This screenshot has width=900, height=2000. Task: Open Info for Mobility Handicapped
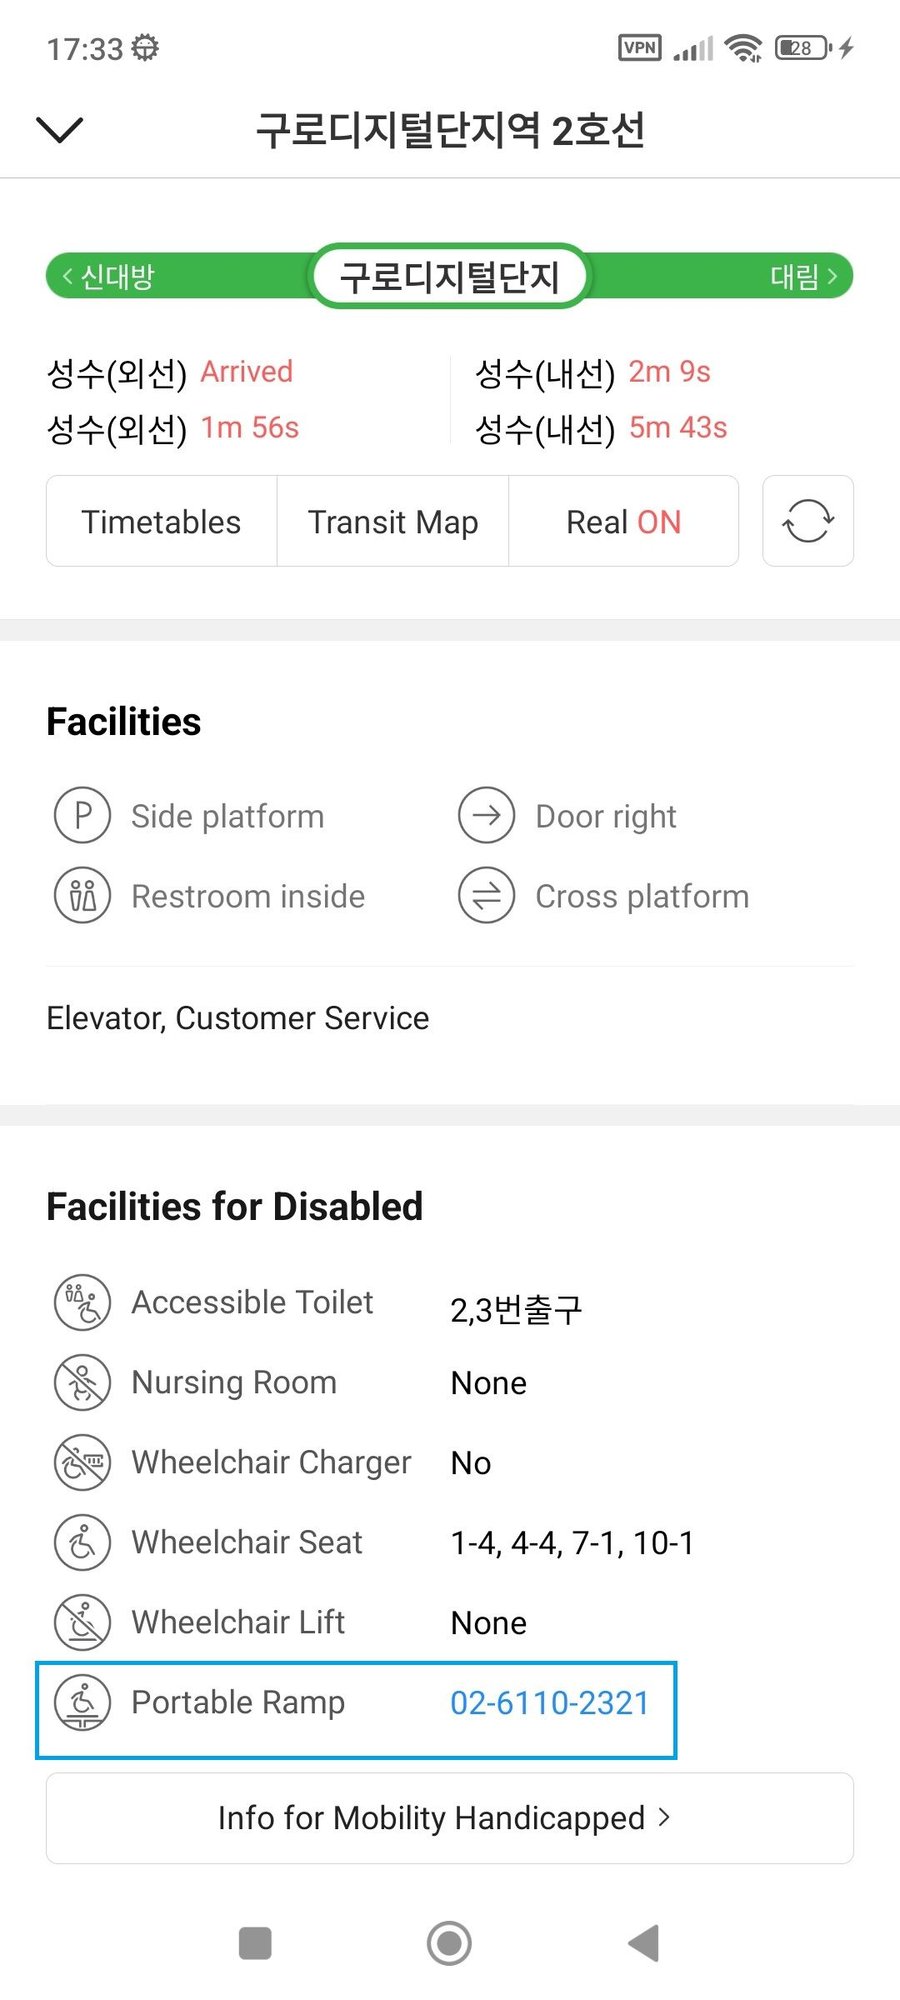pyautogui.click(x=450, y=1818)
